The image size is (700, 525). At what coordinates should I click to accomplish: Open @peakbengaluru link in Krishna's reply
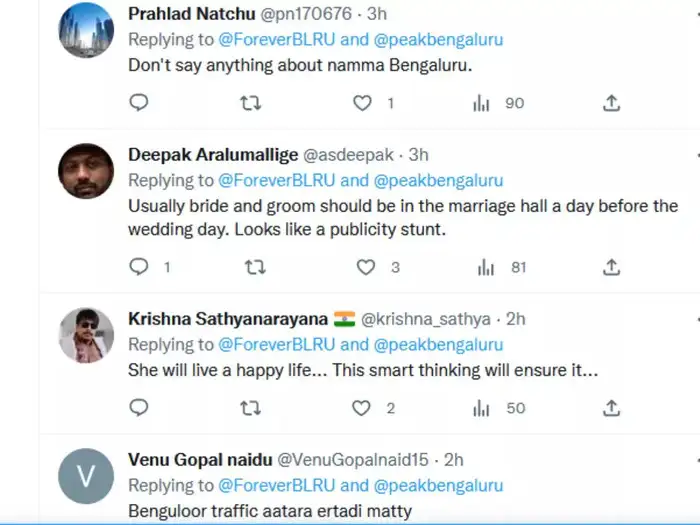pyautogui.click(x=438, y=345)
